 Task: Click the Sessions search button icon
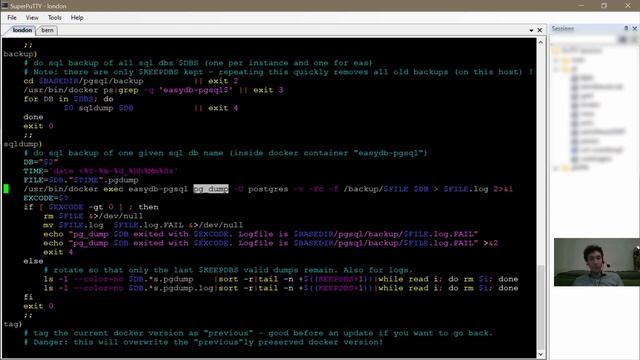click(622, 40)
